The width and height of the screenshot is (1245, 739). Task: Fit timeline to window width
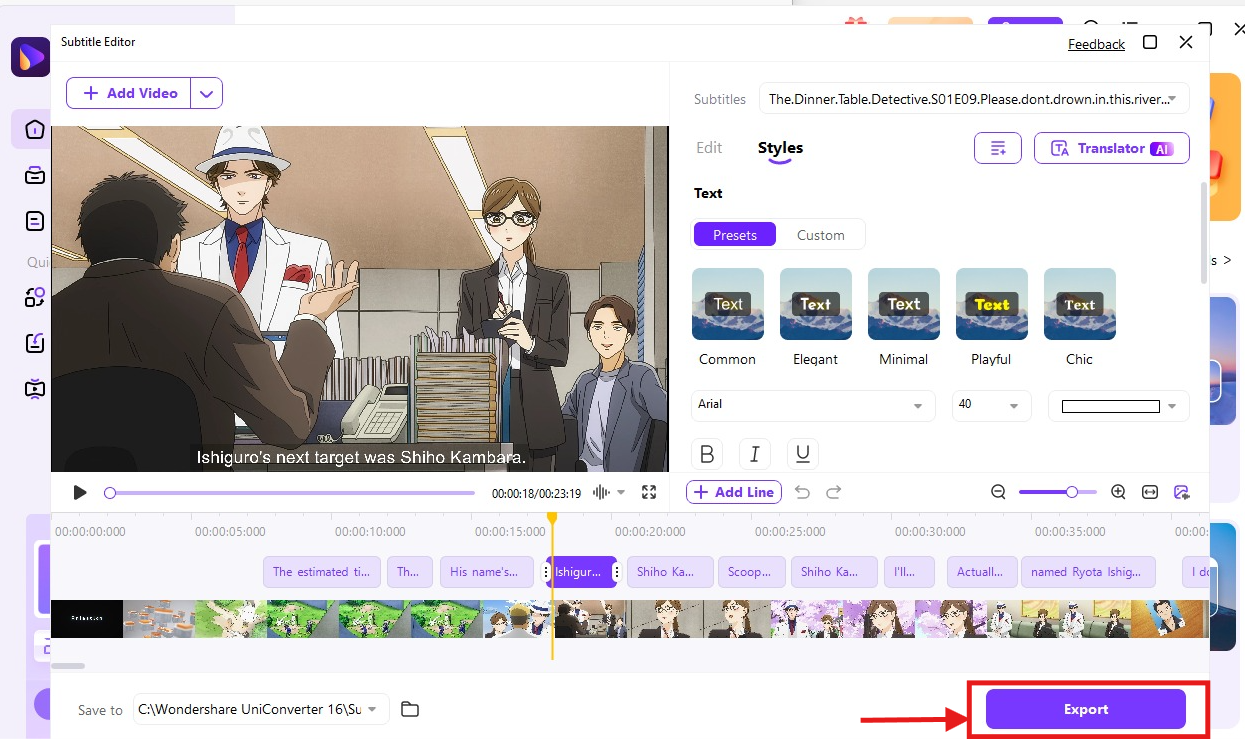point(1150,492)
